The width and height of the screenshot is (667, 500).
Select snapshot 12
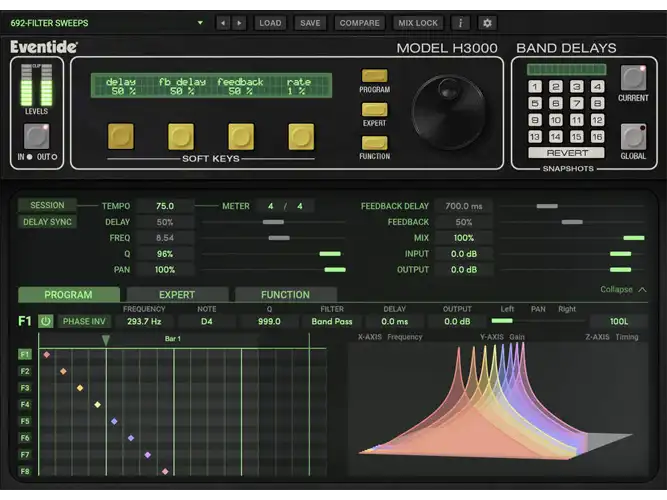(x=597, y=120)
